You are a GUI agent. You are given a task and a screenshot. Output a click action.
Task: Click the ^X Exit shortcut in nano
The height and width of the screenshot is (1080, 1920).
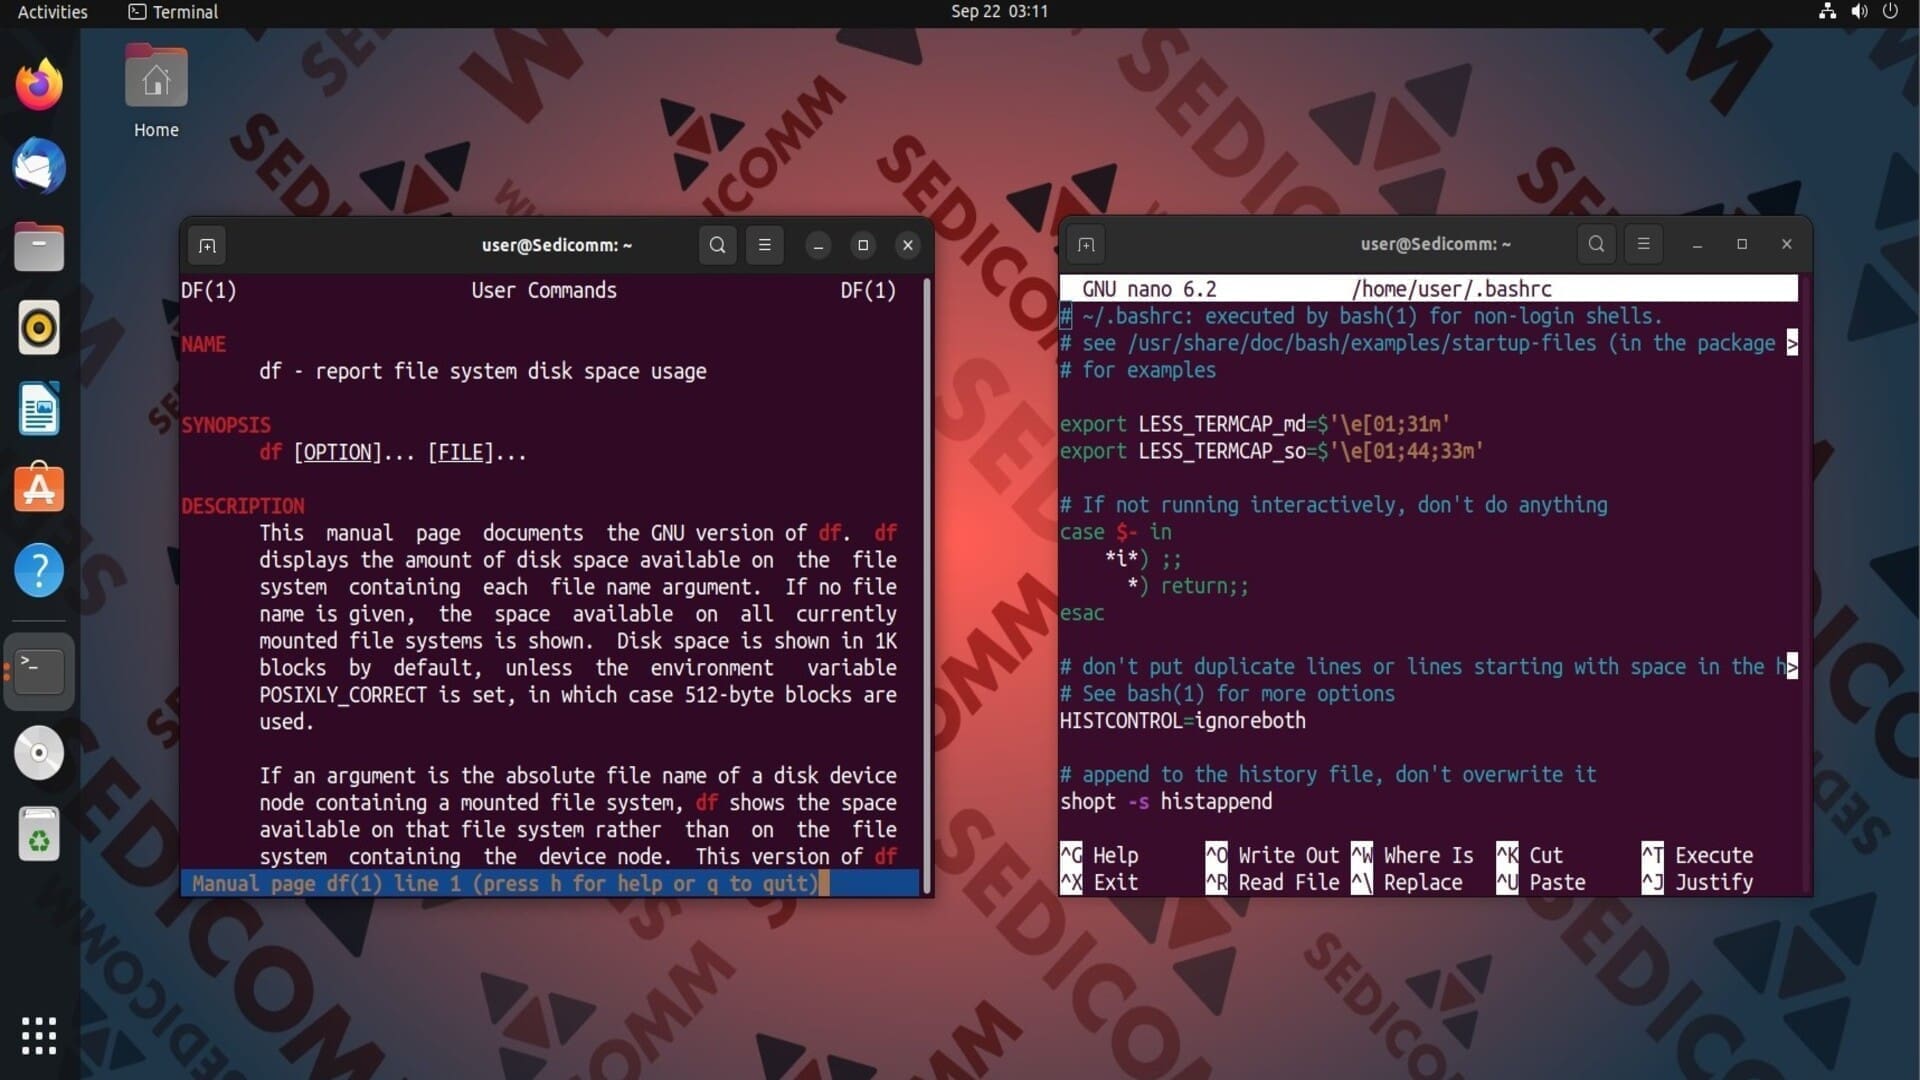tap(1099, 883)
